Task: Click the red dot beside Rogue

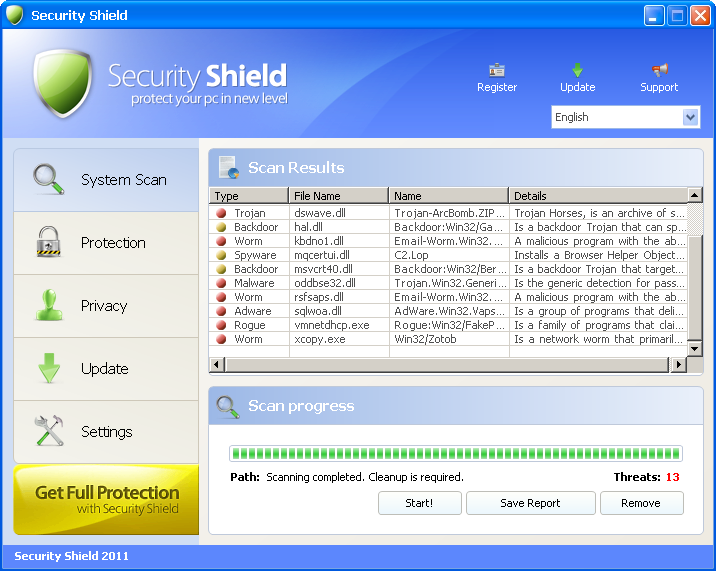Action: tap(221, 325)
